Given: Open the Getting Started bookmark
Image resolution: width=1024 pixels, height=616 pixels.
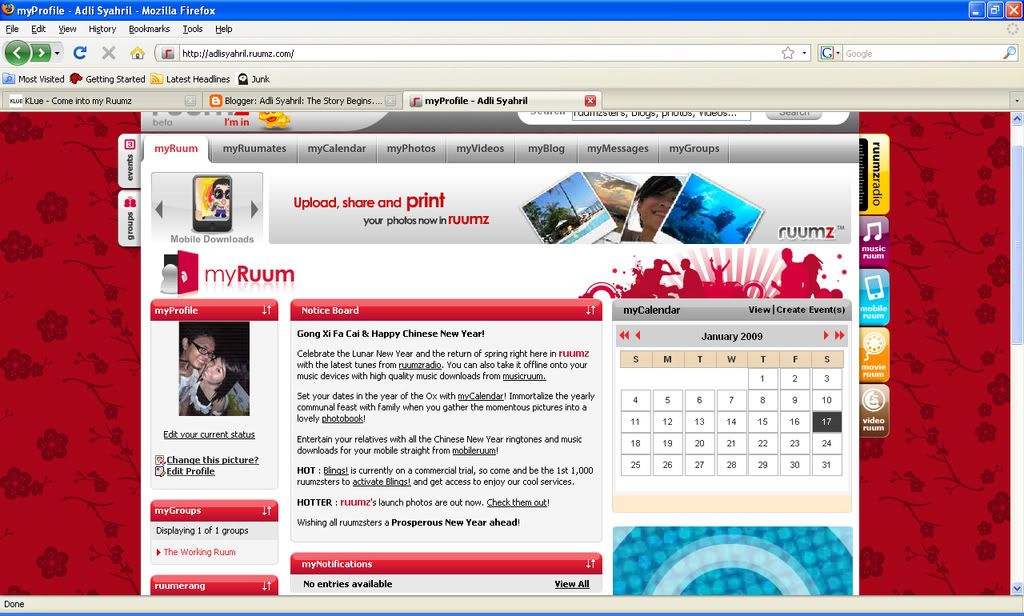Looking at the screenshot, I should pos(108,79).
